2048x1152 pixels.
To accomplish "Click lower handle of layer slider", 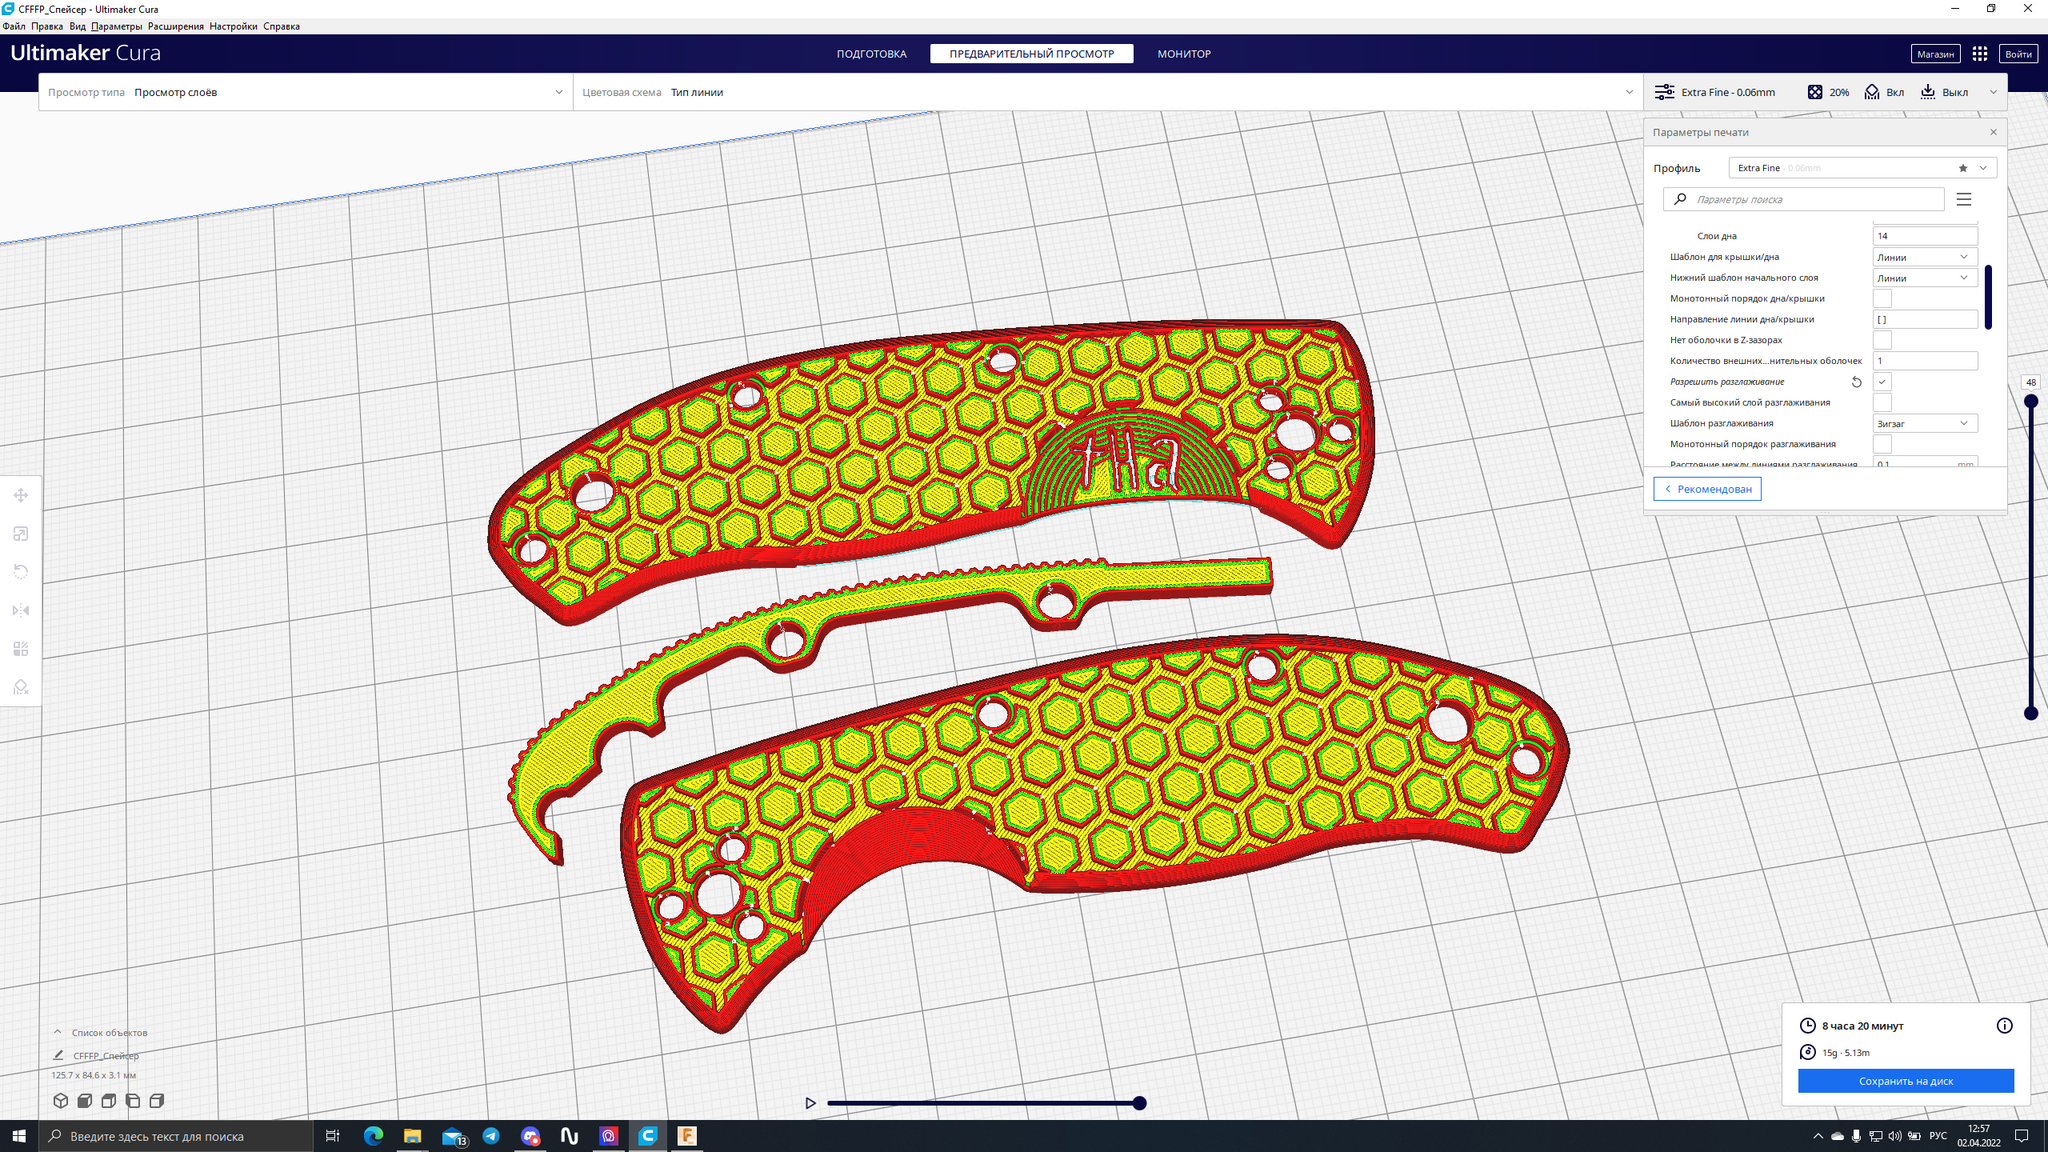I will [x=2030, y=713].
